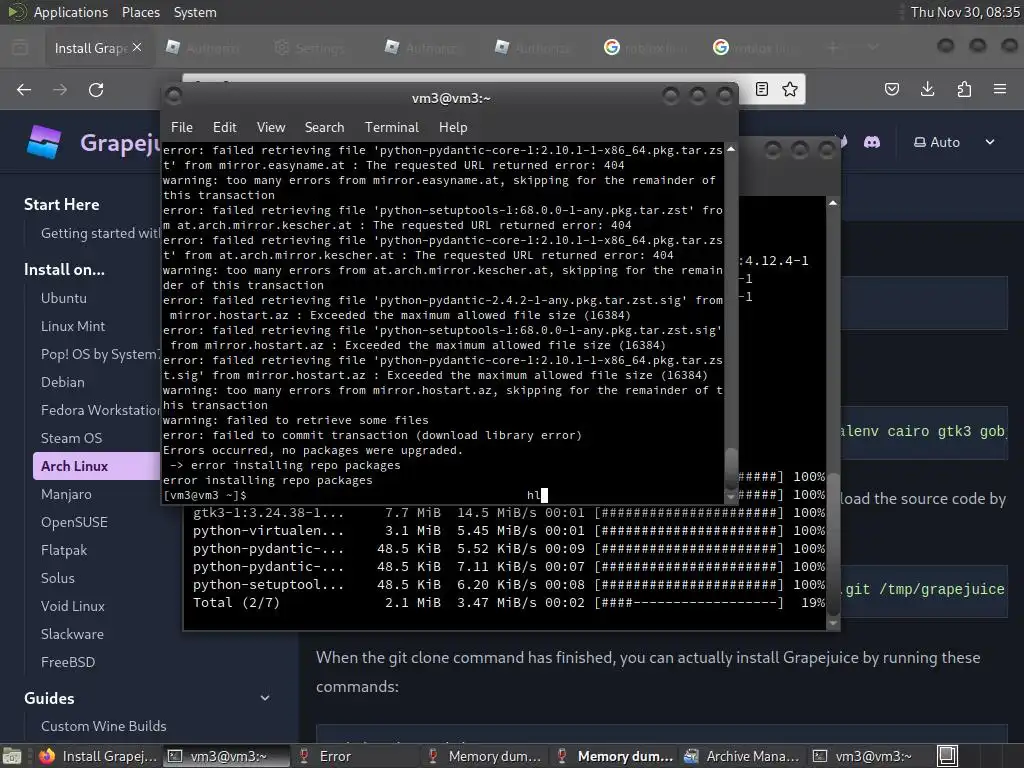Open the terminal View menu
Image resolution: width=1024 pixels, height=768 pixels.
tap(271, 127)
